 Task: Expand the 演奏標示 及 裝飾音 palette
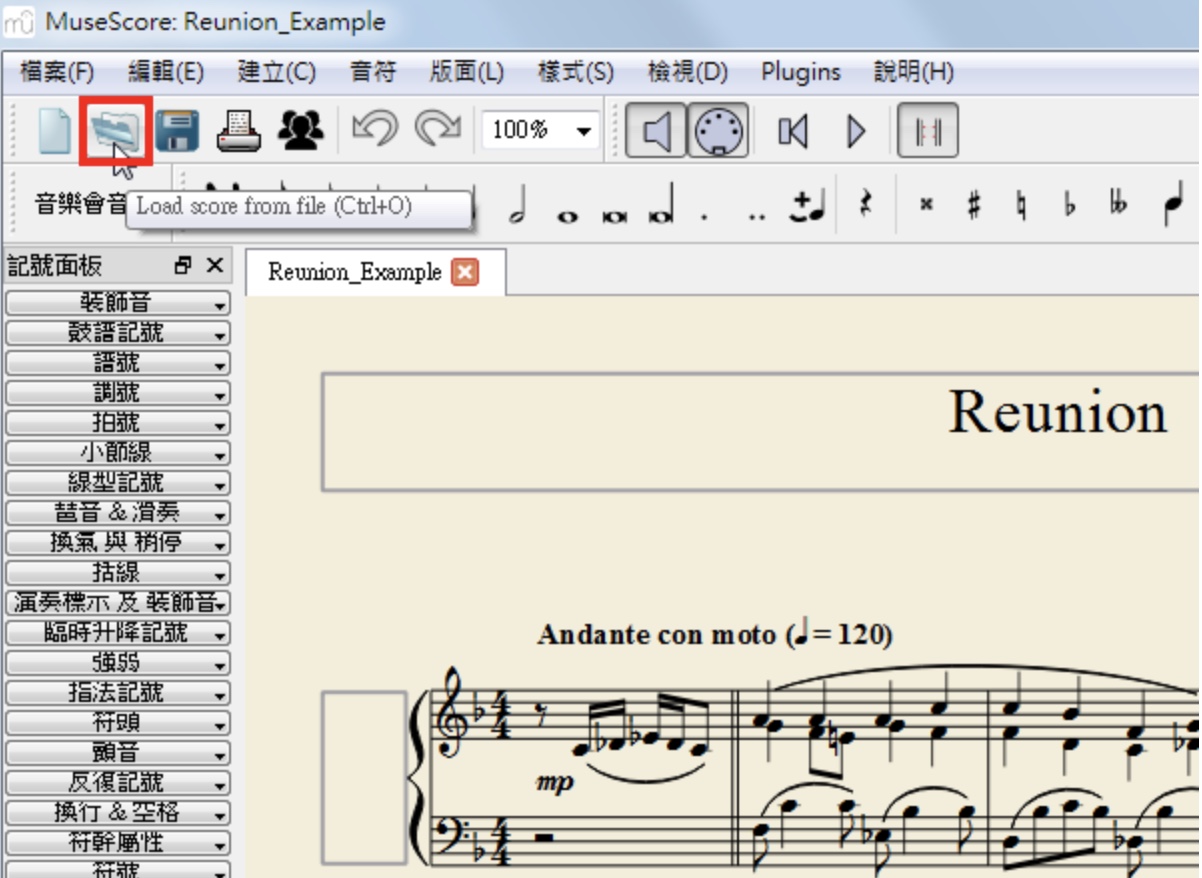[117, 603]
